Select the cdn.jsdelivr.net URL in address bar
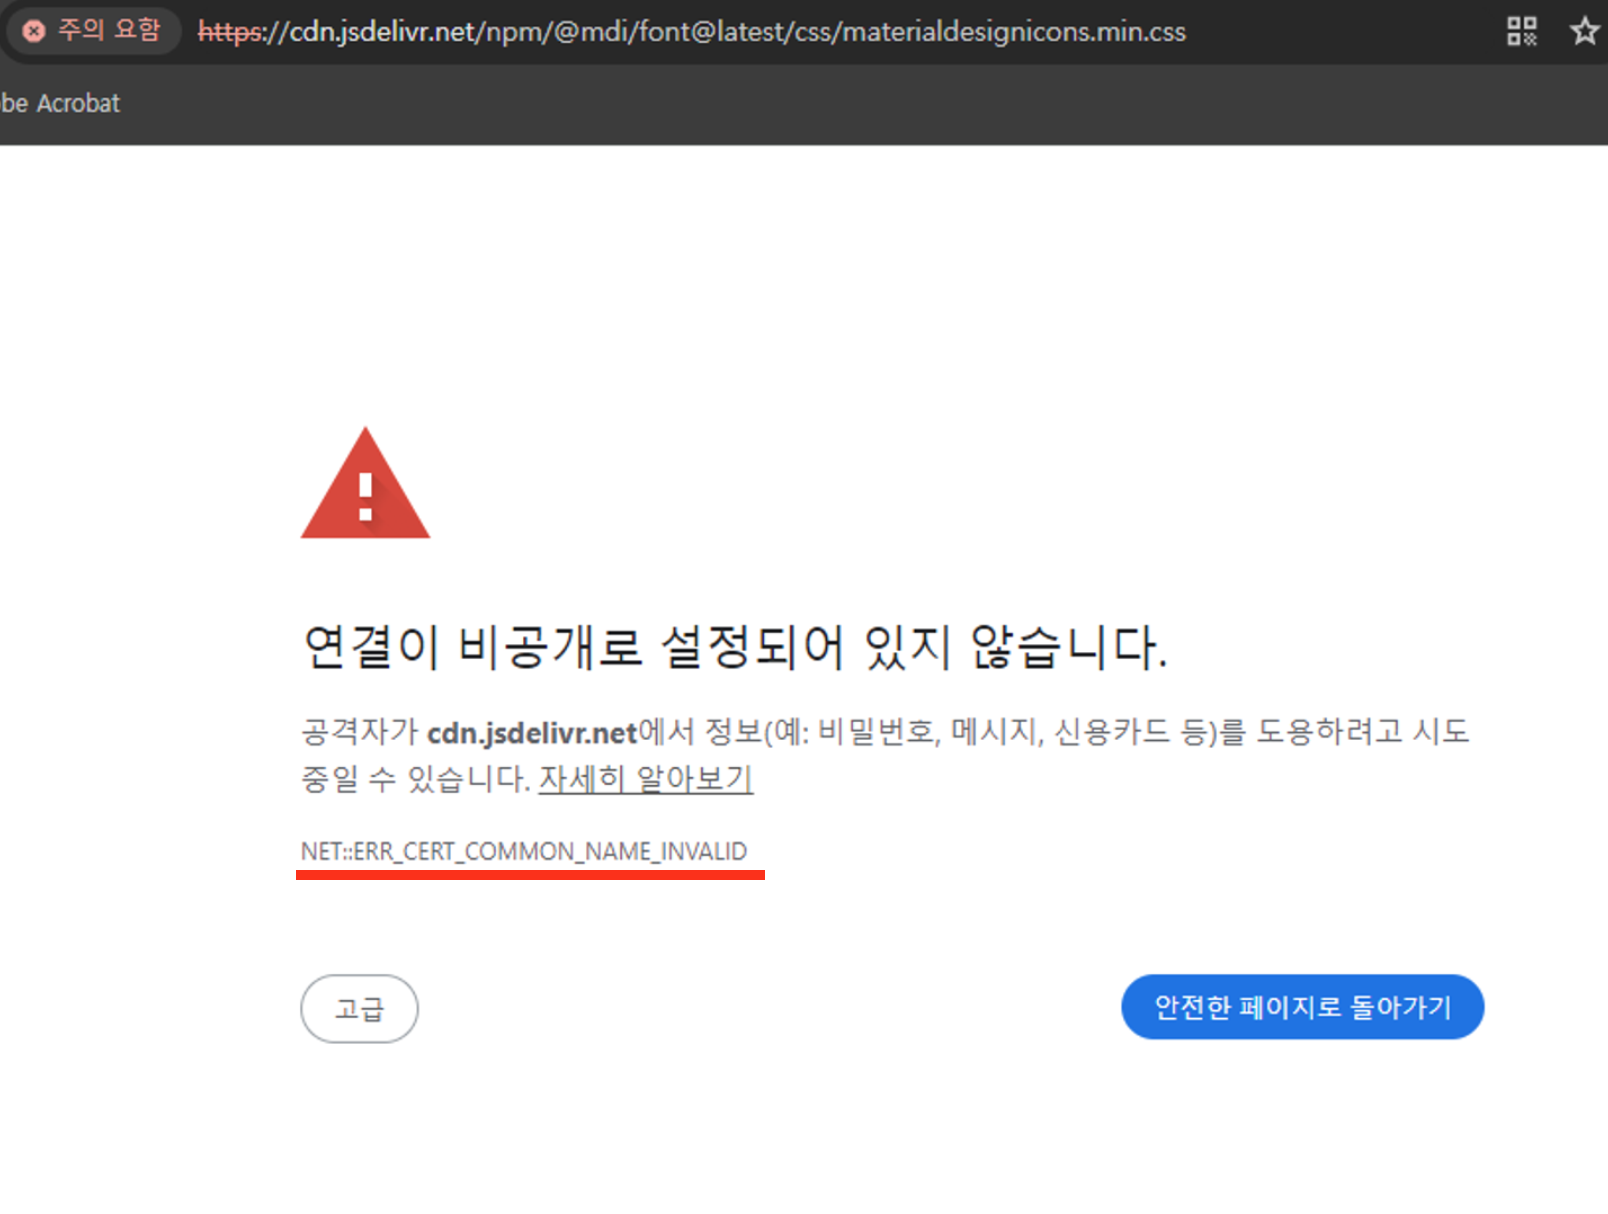 coord(691,32)
